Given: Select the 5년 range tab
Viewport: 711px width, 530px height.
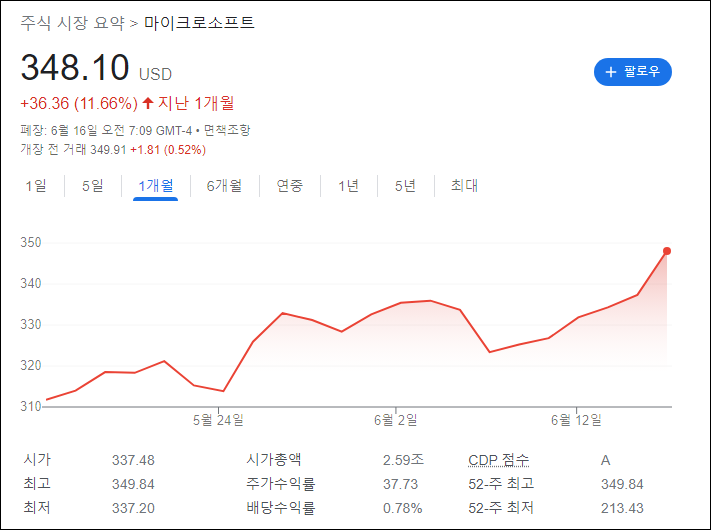Looking at the screenshot, I should [405, 185].
